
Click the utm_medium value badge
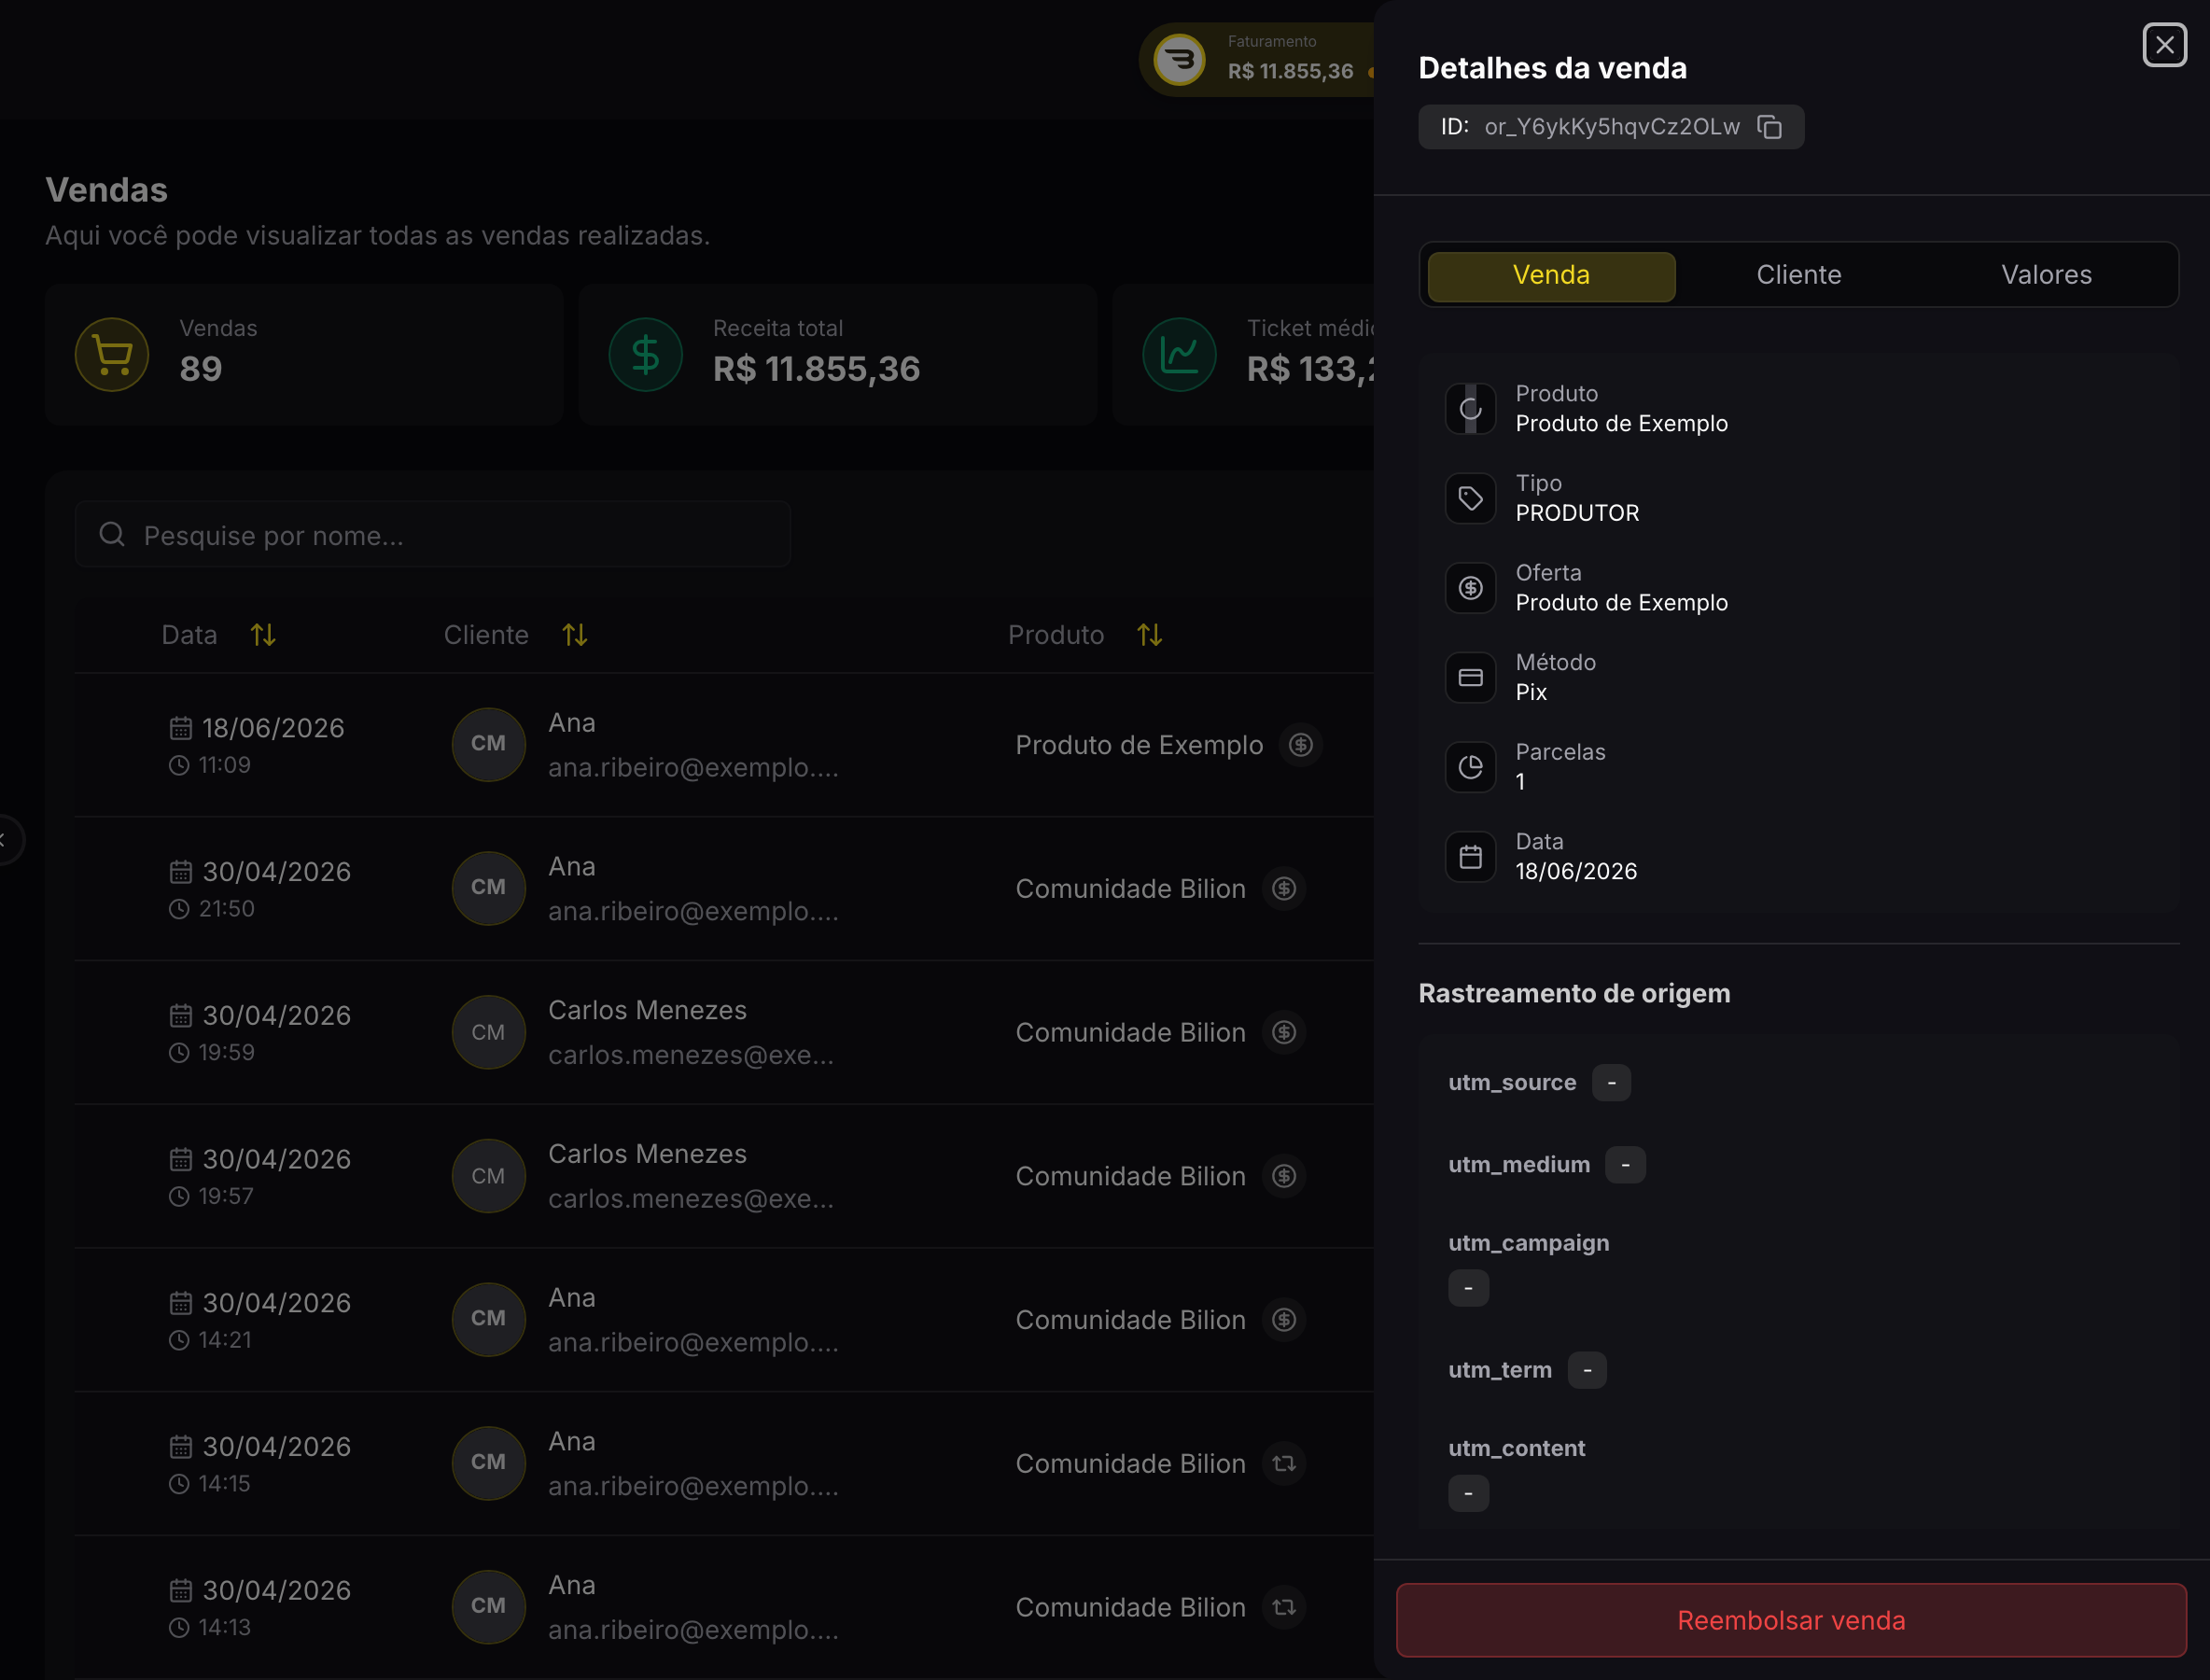tap(1625, 1165)
